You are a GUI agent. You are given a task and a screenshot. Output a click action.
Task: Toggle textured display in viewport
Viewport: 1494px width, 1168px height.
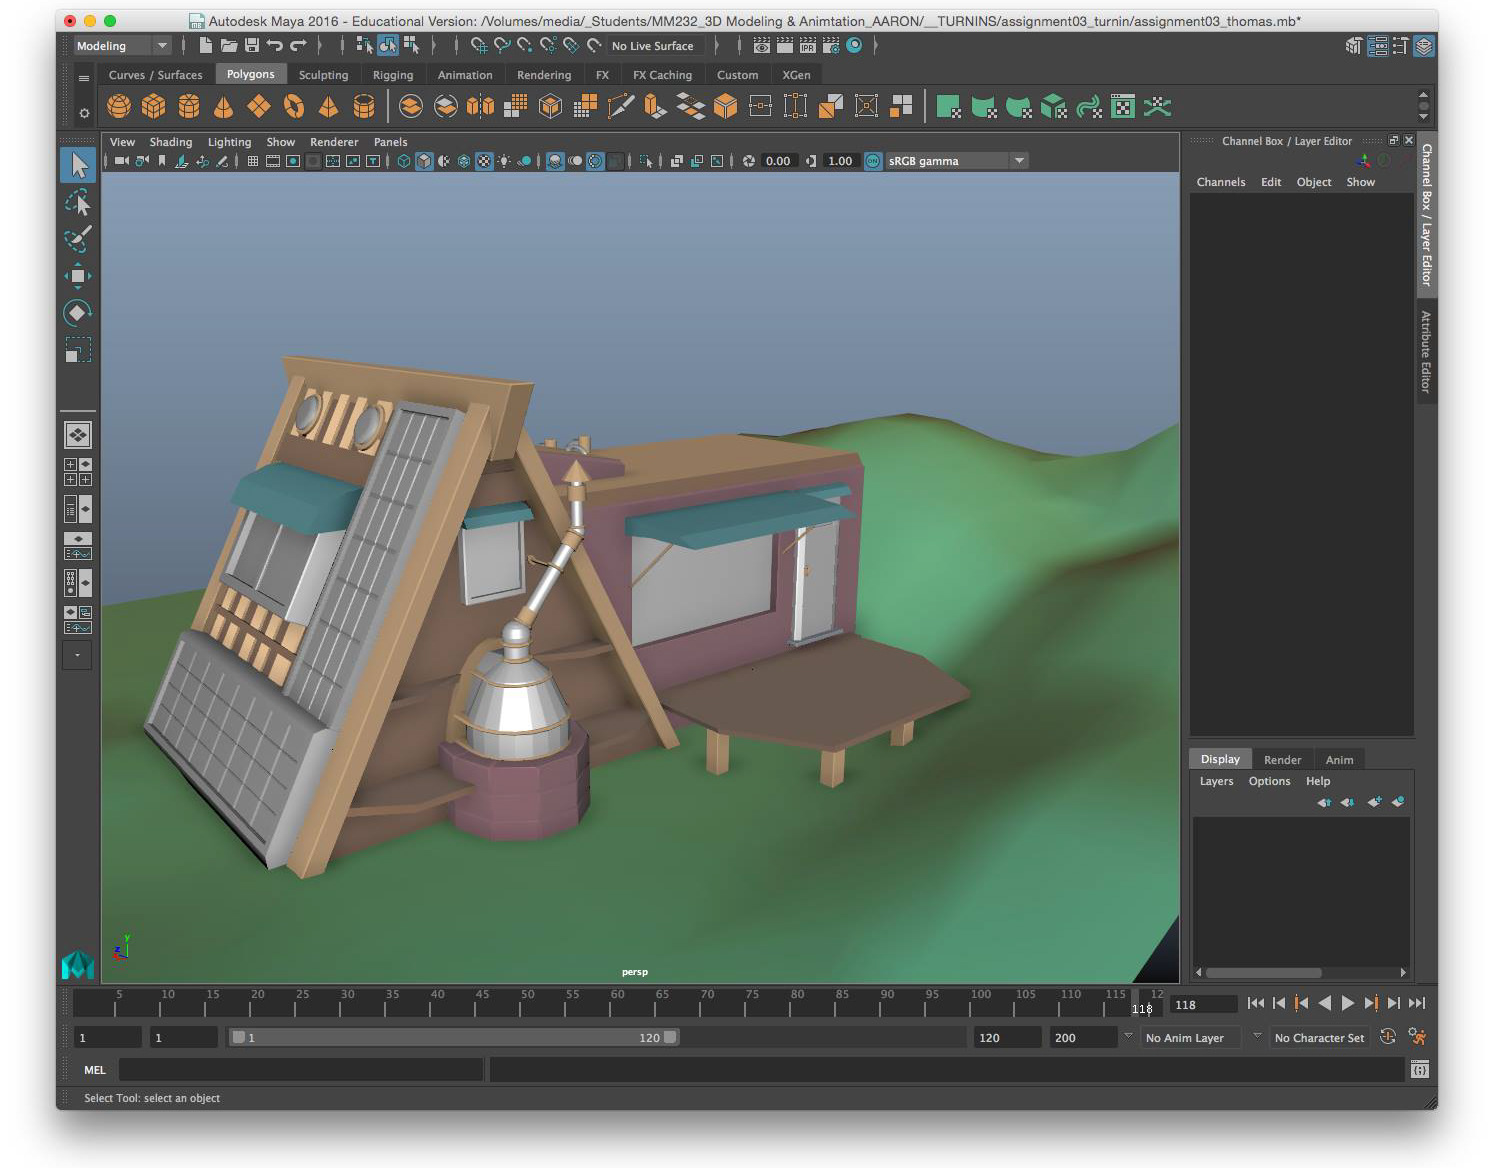pos(484,161)
